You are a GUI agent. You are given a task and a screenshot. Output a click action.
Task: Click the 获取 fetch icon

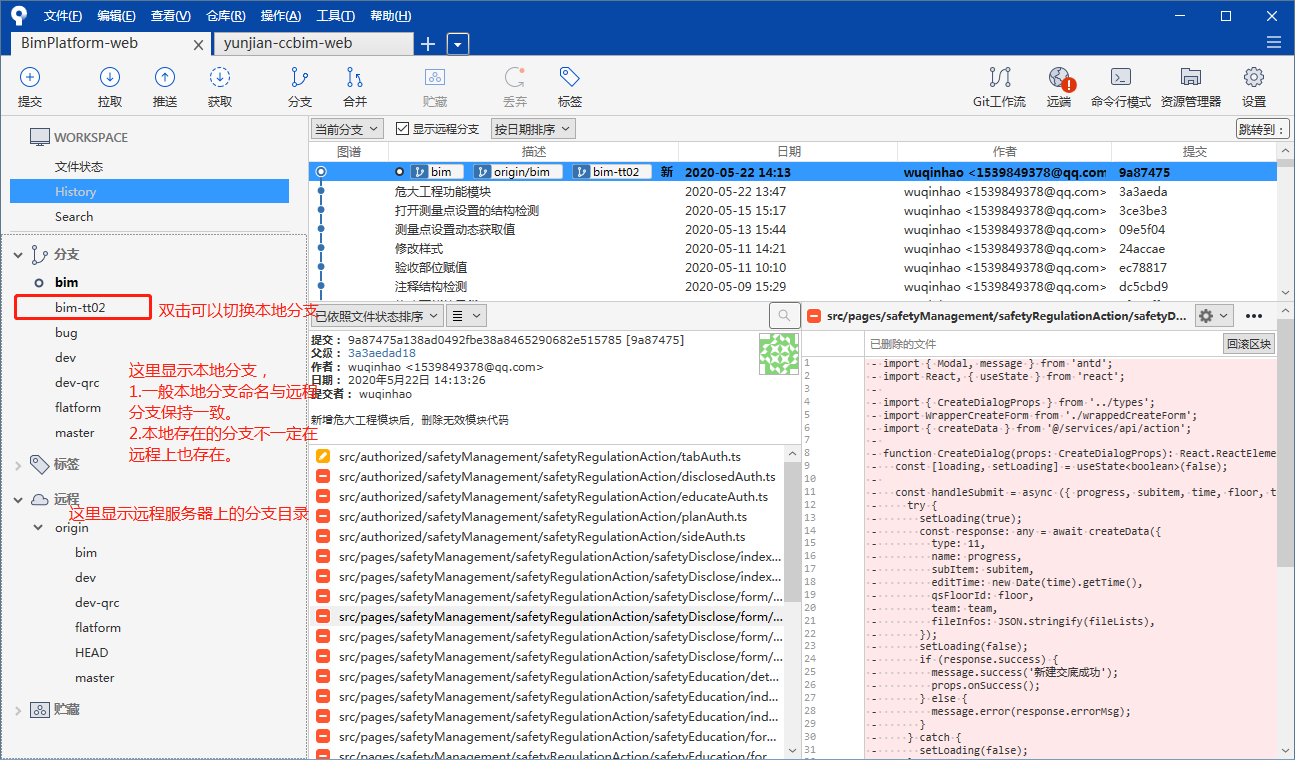coord(220,78)
